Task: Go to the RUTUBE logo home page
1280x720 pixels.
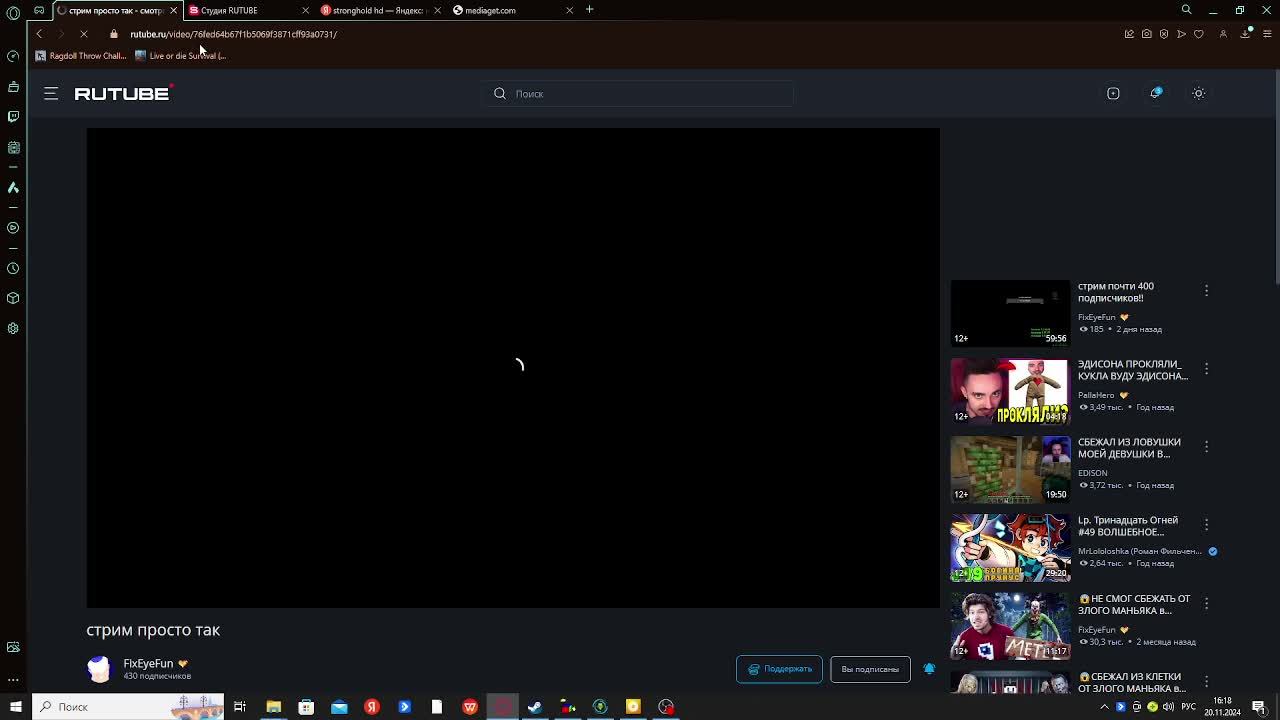Action: click(x=123, y=93)
